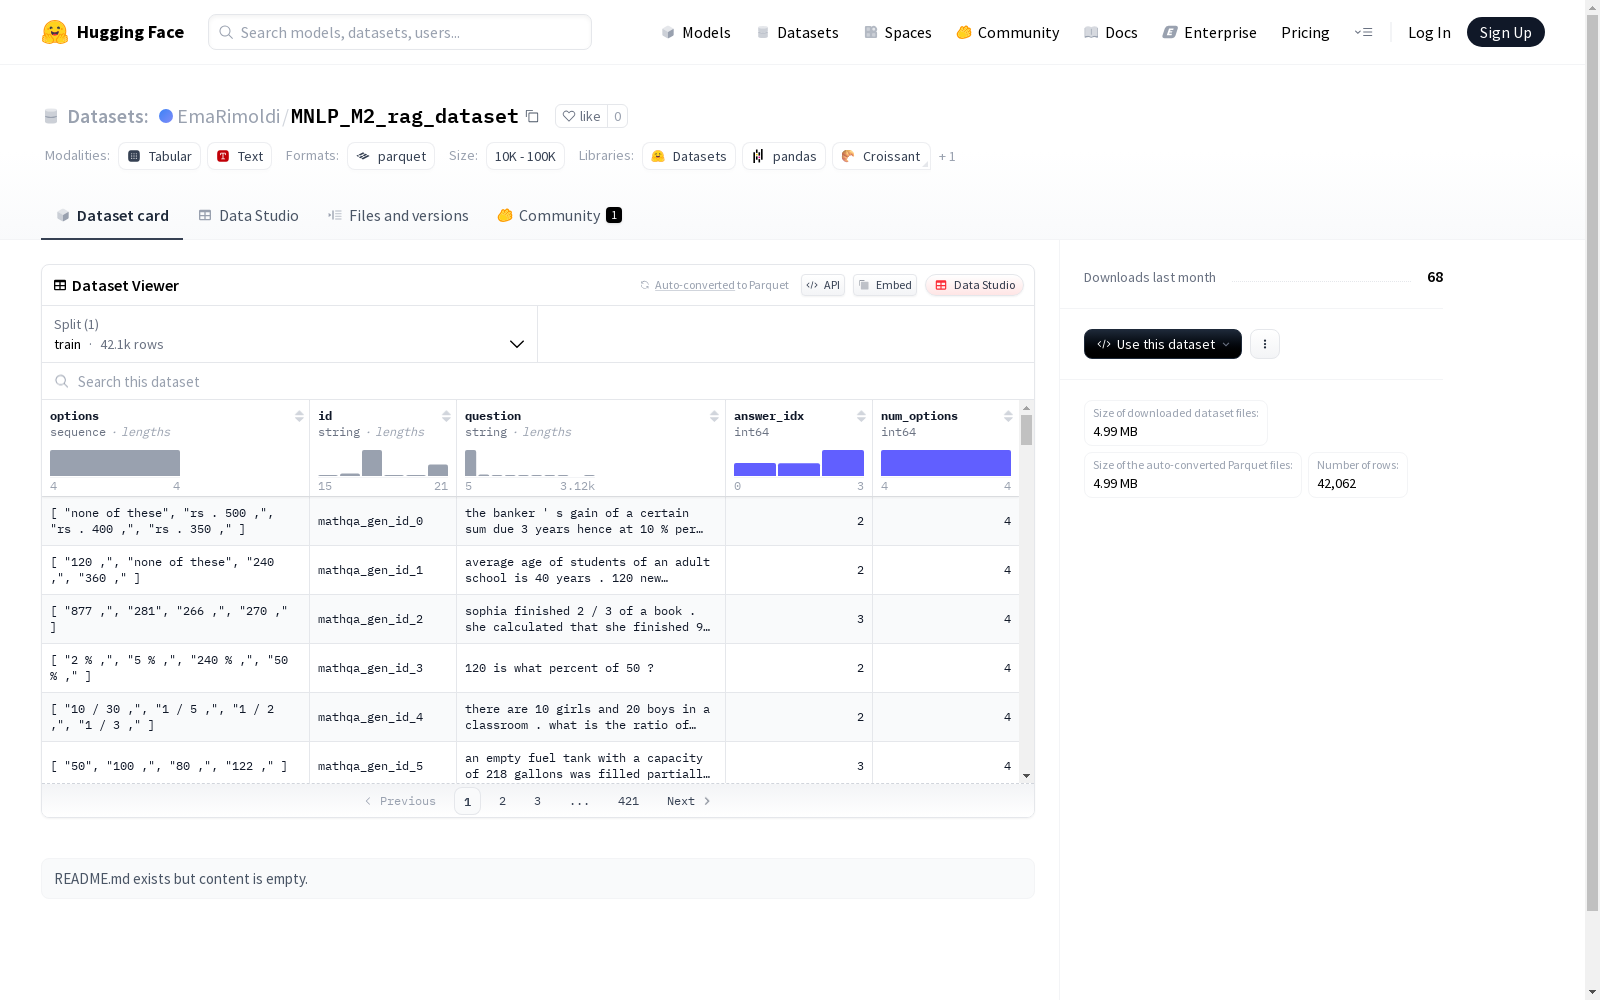Viewport: 1600px width, 1000px height.
Task: Show the +1 additional libraries
Action: [947, 156]
